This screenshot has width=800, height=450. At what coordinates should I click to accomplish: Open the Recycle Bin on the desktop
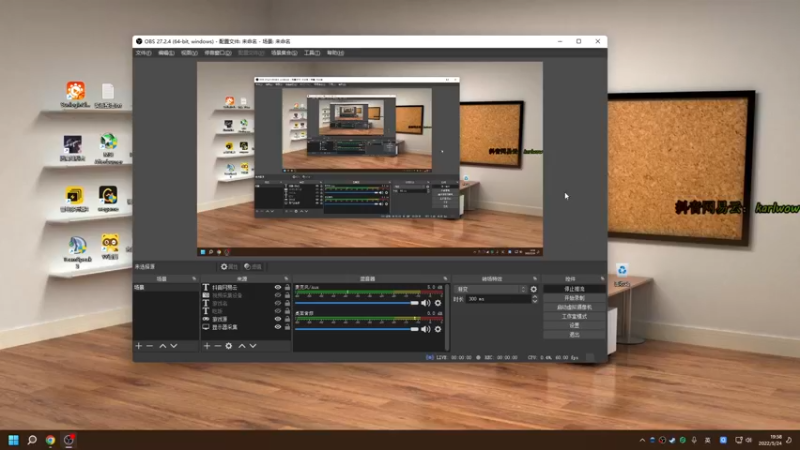click(x=622, y=274)
